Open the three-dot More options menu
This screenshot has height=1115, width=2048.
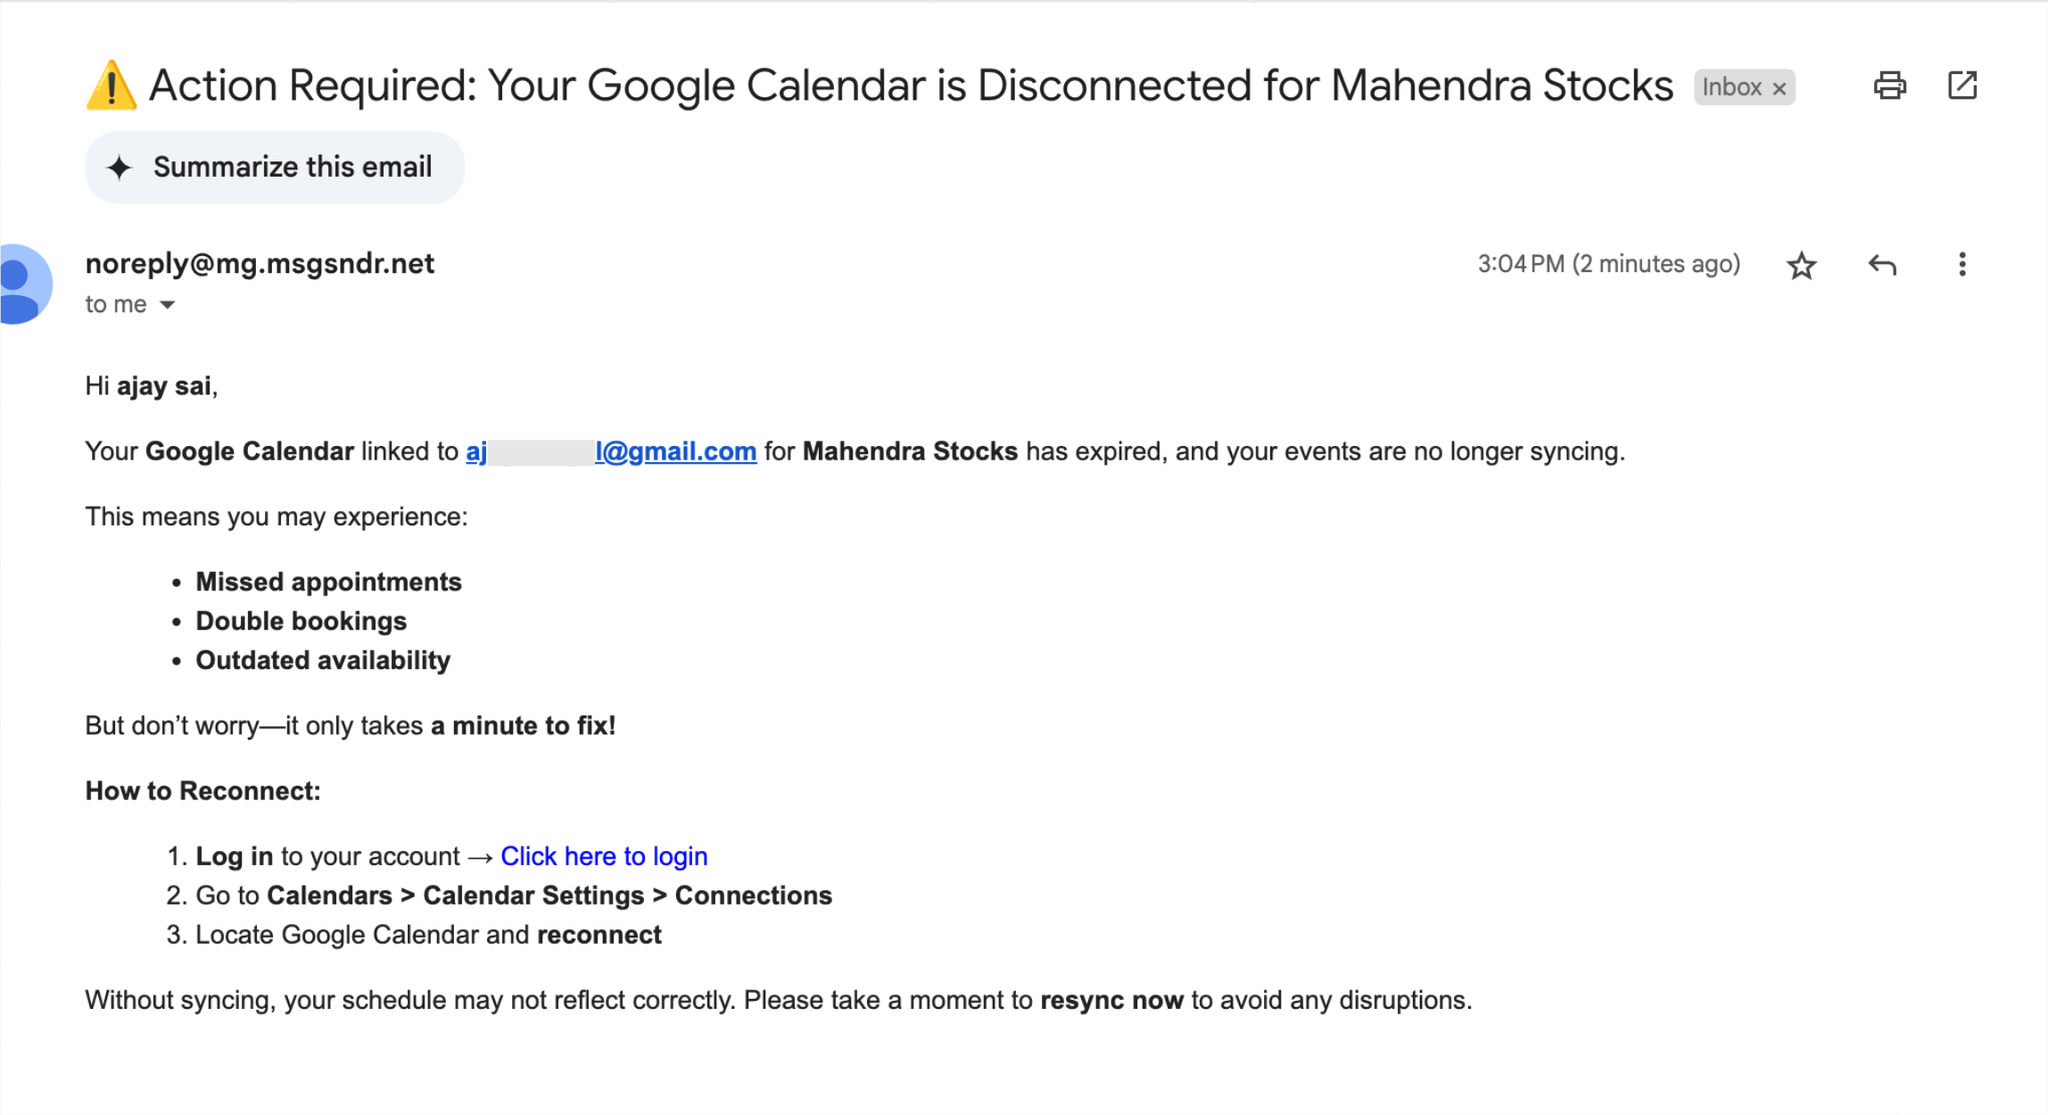click(1962, 265)
